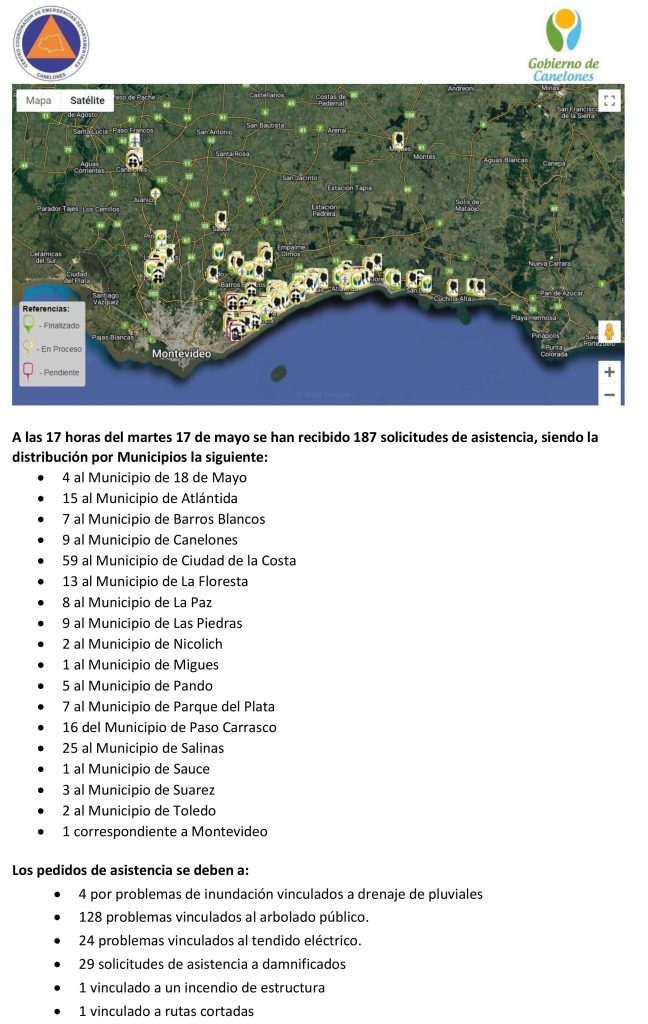Click the headline about 187 solicitudes de asistencia
The height and width of the screenshot is (1024, 648).
tap(305, 447)
